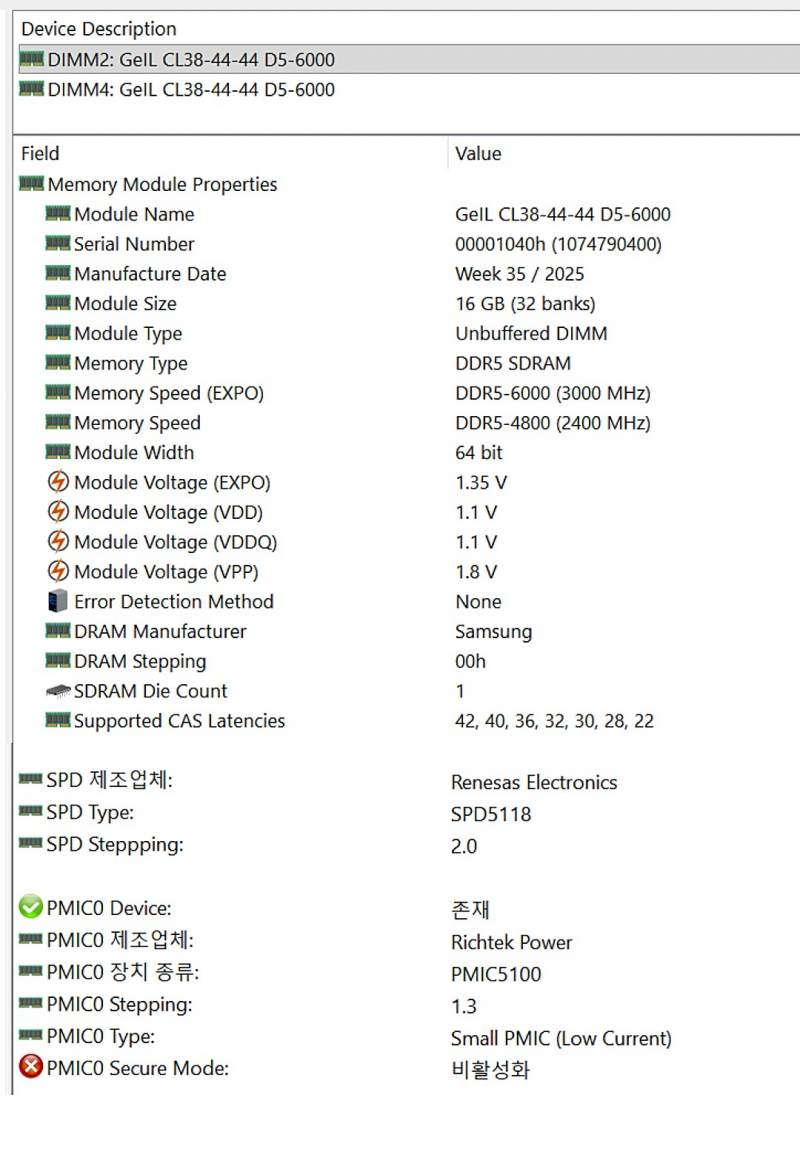Select the DIMM4 GeIL device entry
Viewport: 800px width, 1149px height.
[190, 90]
